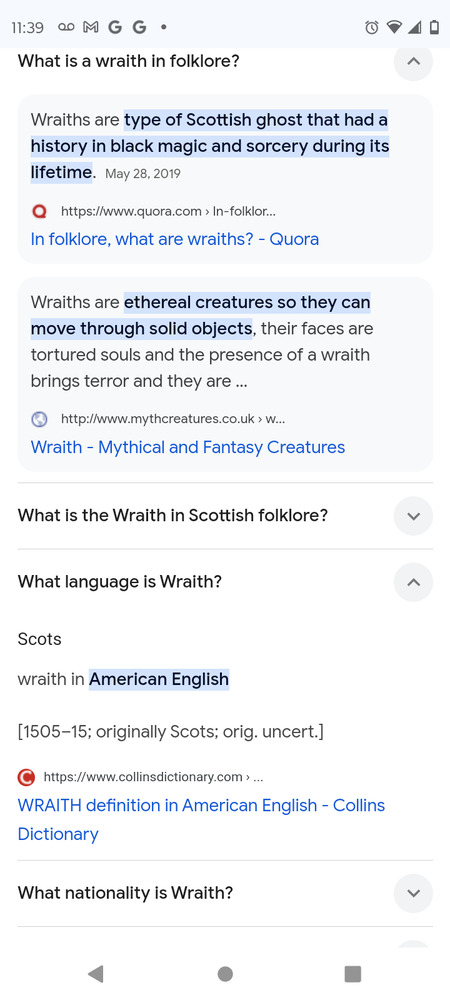Collapse the 'What language is Wraith?' answer
This screenshot has width=450, height=1000.
[413, 582]
